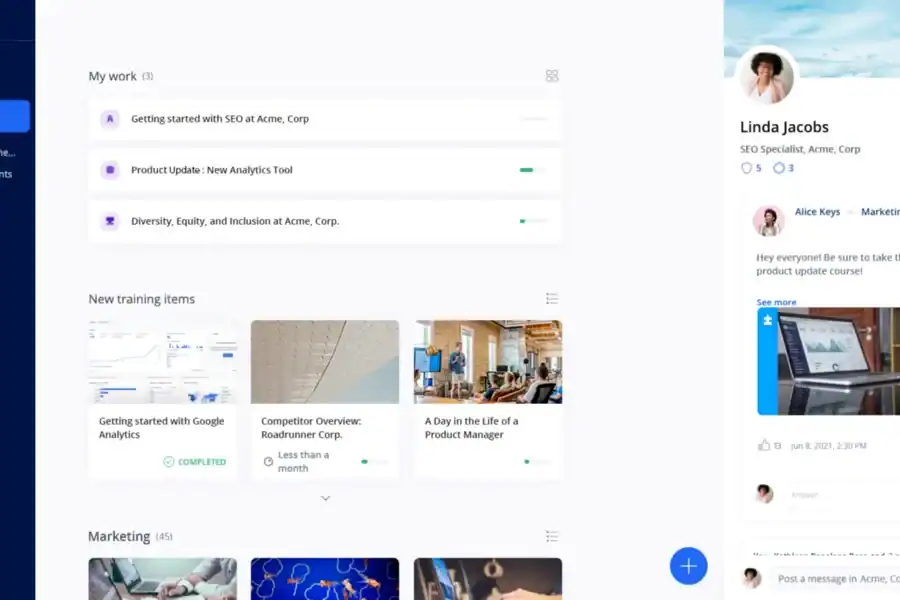Like Alice Keys' post with thumbs up
Viewport: 900px width, 600px height.
pos(764,445)
